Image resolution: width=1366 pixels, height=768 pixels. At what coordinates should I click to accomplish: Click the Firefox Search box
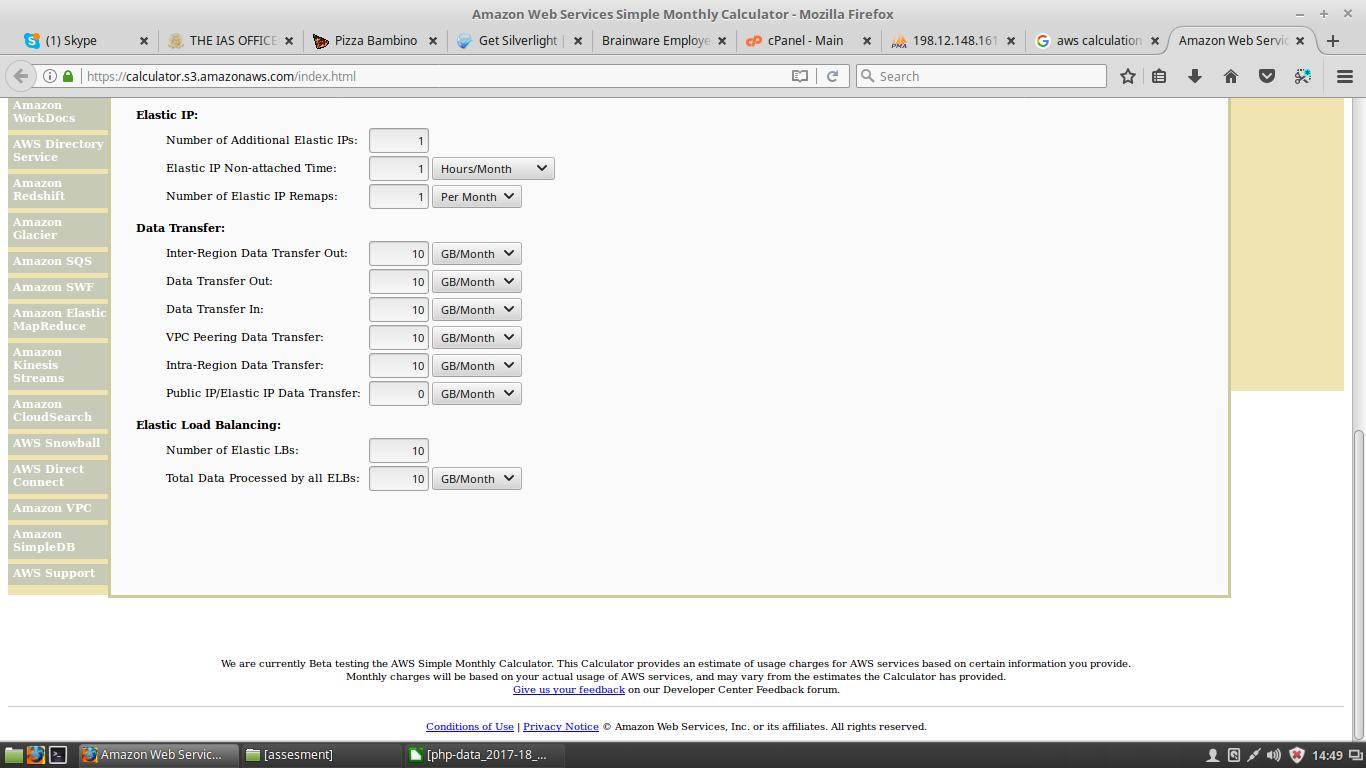[981, 76]
